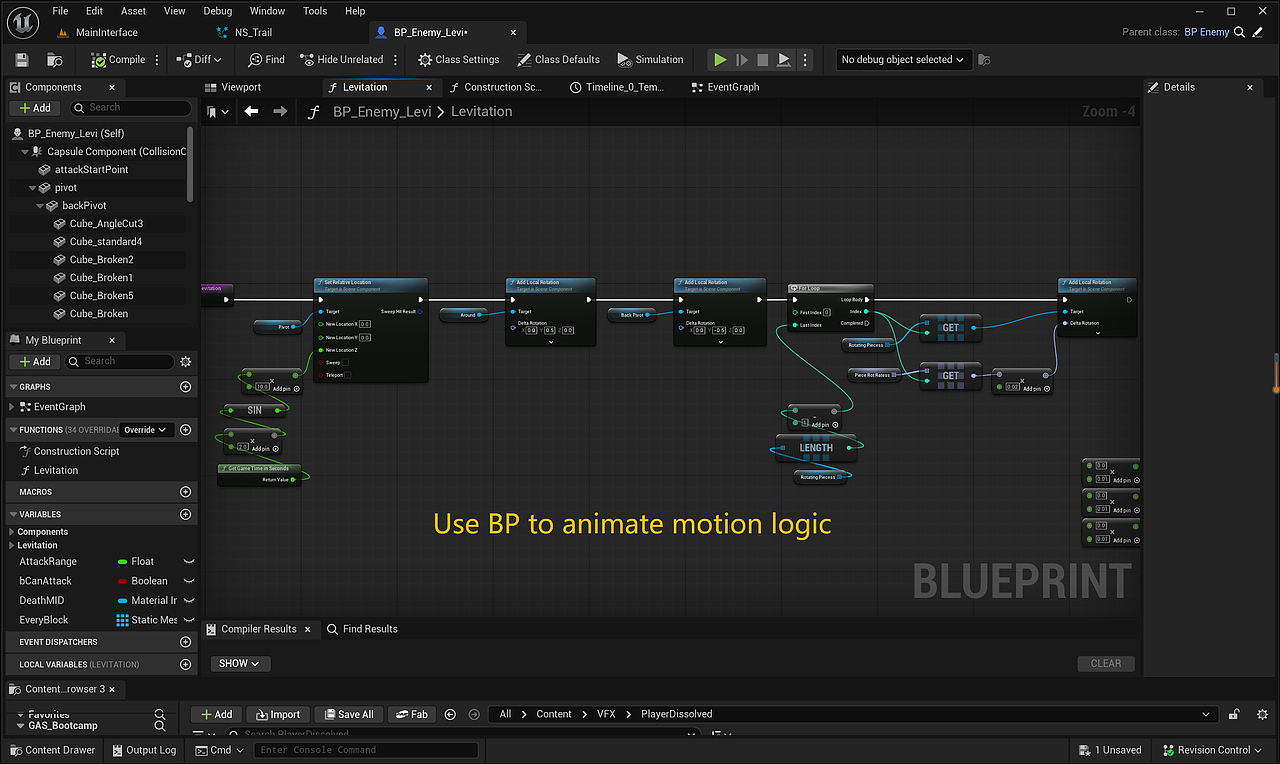Screen dimensions: 1280x764
Task: Switch to the NS_Trail tab
Action: pyautogui.click(x=253, y=32)
